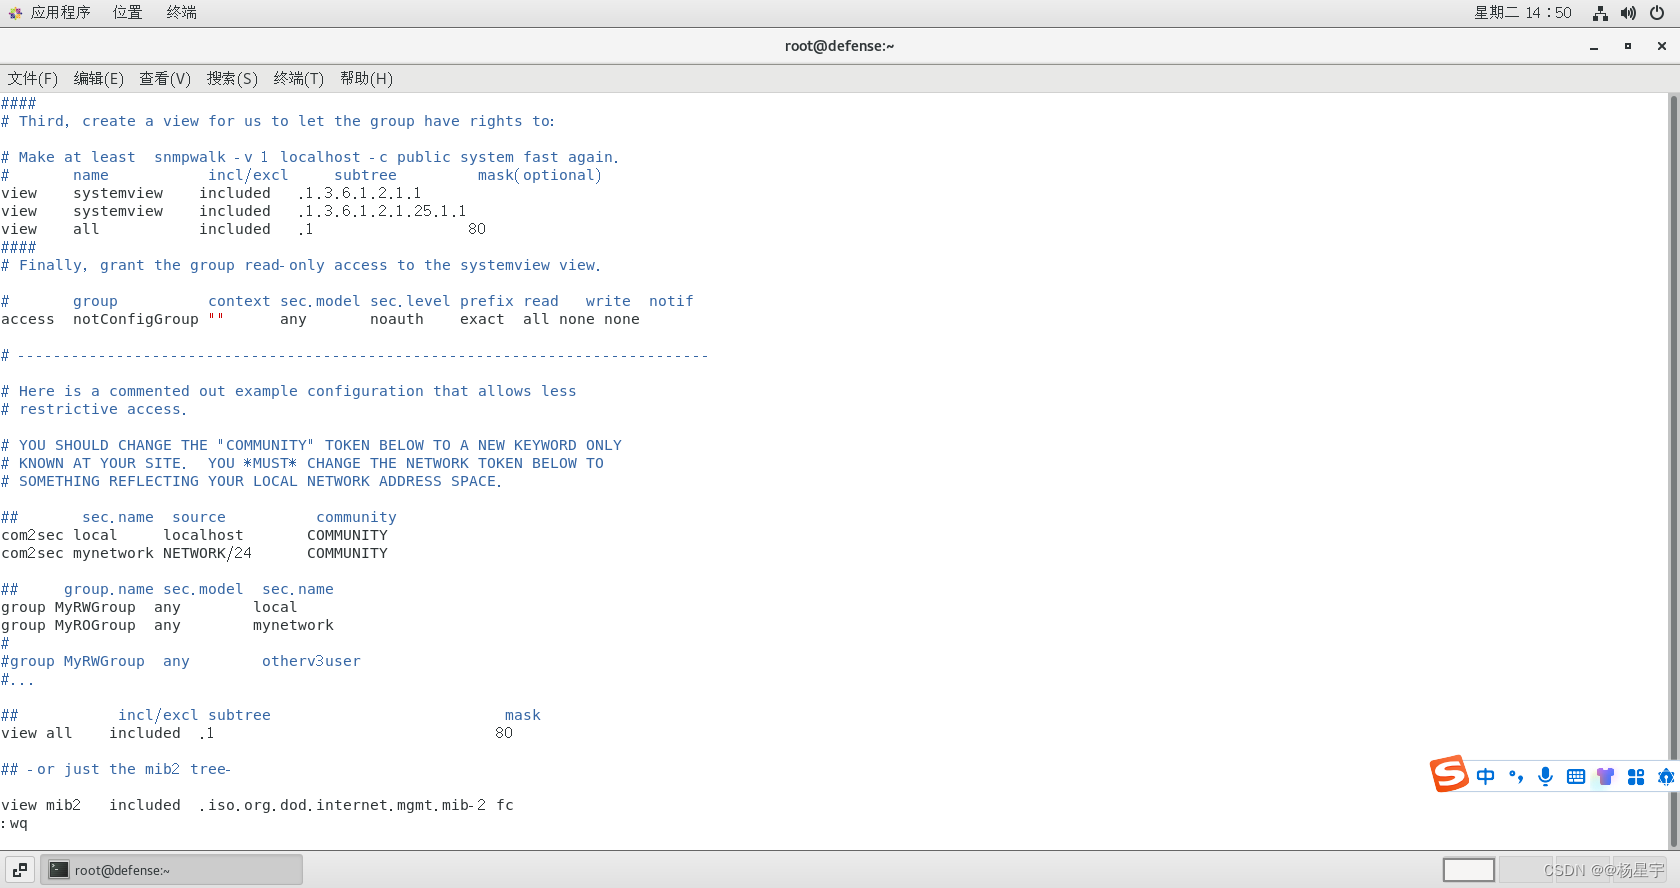Open the 位置 places menu

pyautogui.click(x=127, y=13)
